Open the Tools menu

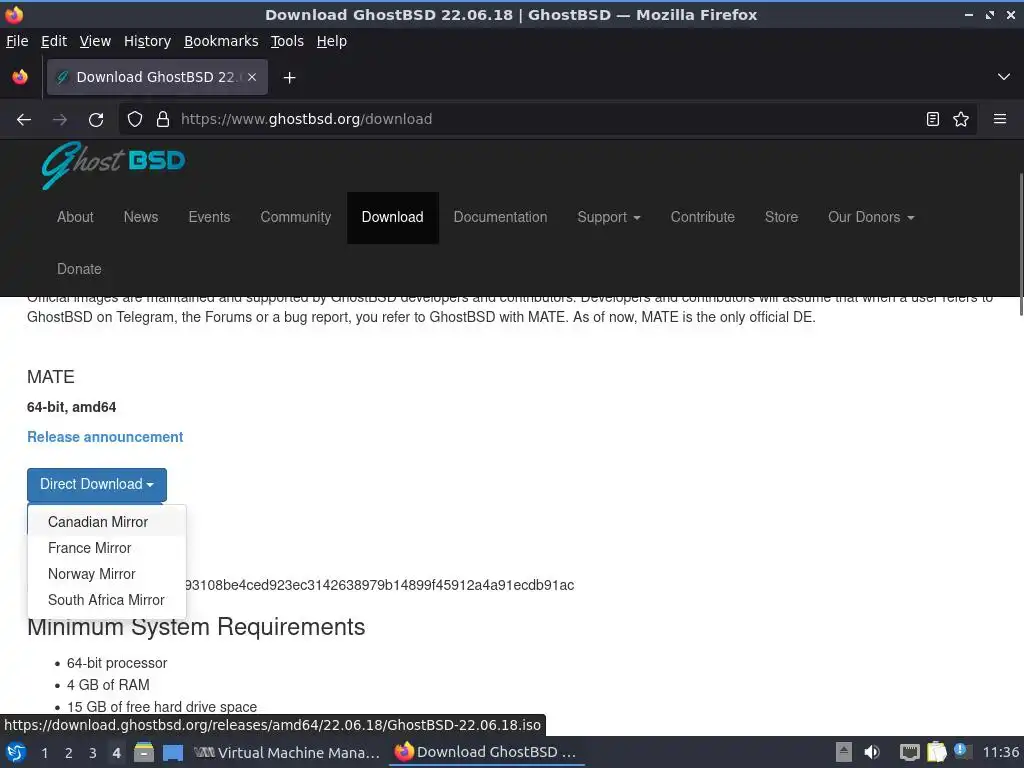click(287, 41)
